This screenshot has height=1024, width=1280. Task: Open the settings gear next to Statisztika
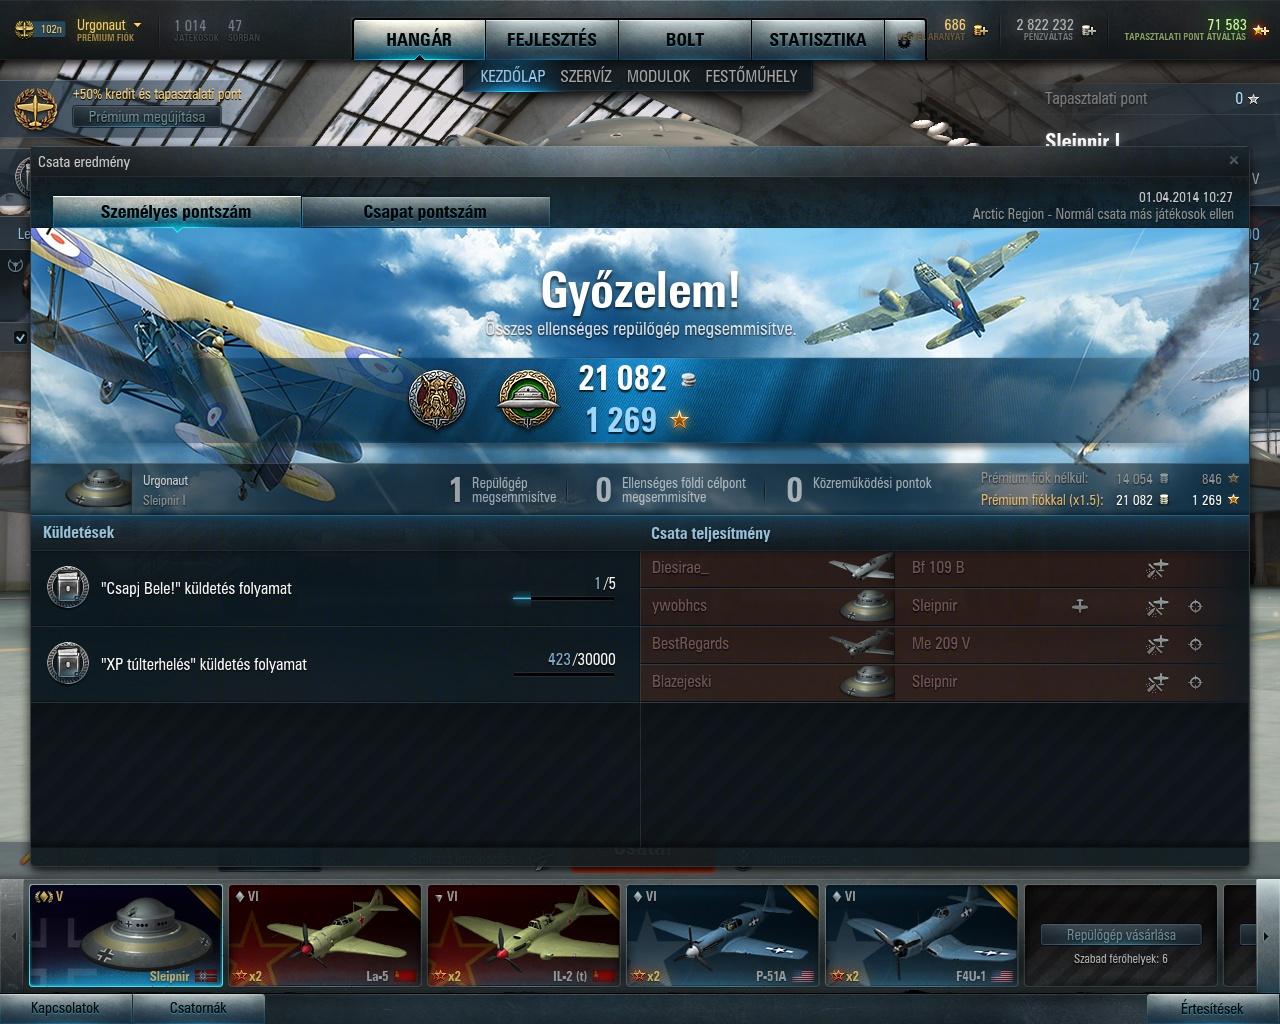pyautogui.click(x=906, y=40)
